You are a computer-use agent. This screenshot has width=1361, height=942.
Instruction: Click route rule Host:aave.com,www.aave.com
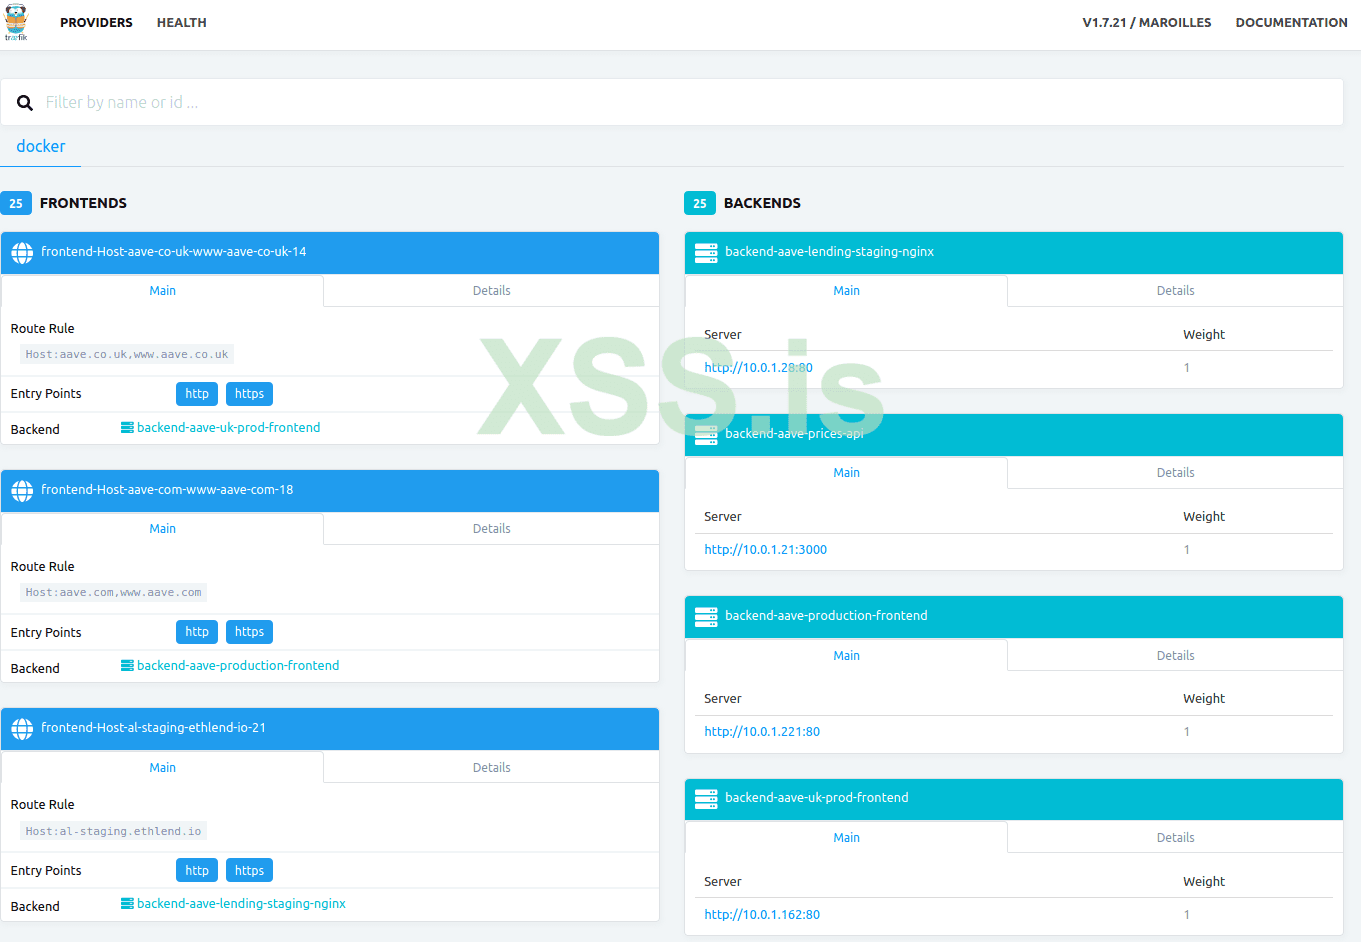coord(114,593)
